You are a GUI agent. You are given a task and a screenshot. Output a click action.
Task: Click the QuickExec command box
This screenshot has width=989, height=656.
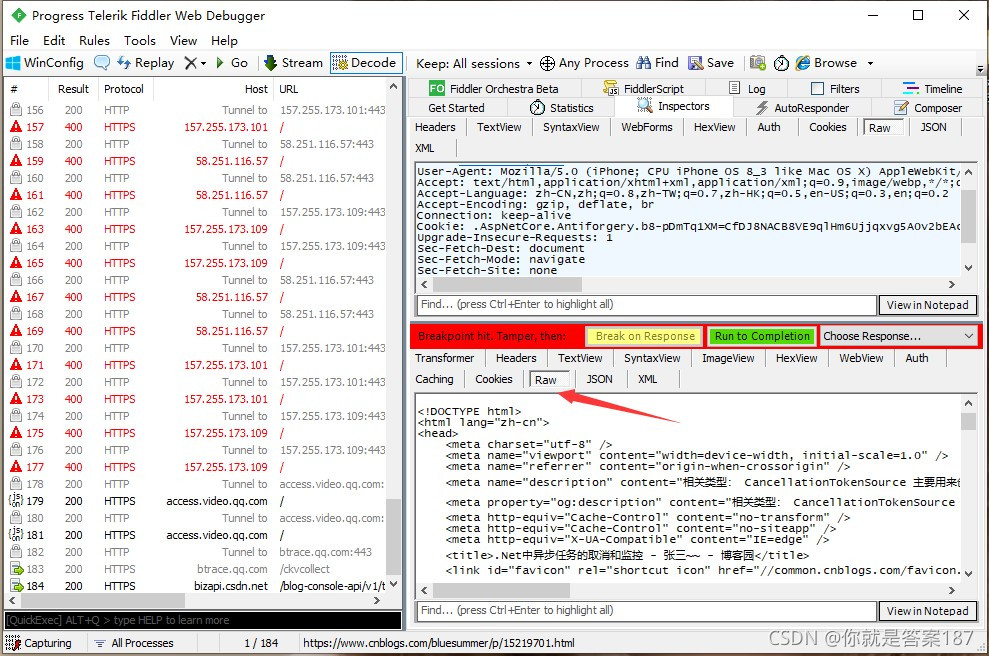click(202, 620)
